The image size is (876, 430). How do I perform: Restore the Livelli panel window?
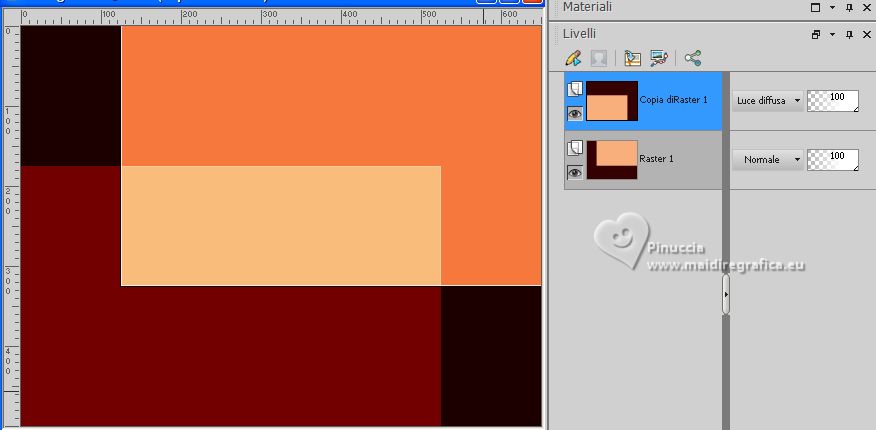click(816, 35)
